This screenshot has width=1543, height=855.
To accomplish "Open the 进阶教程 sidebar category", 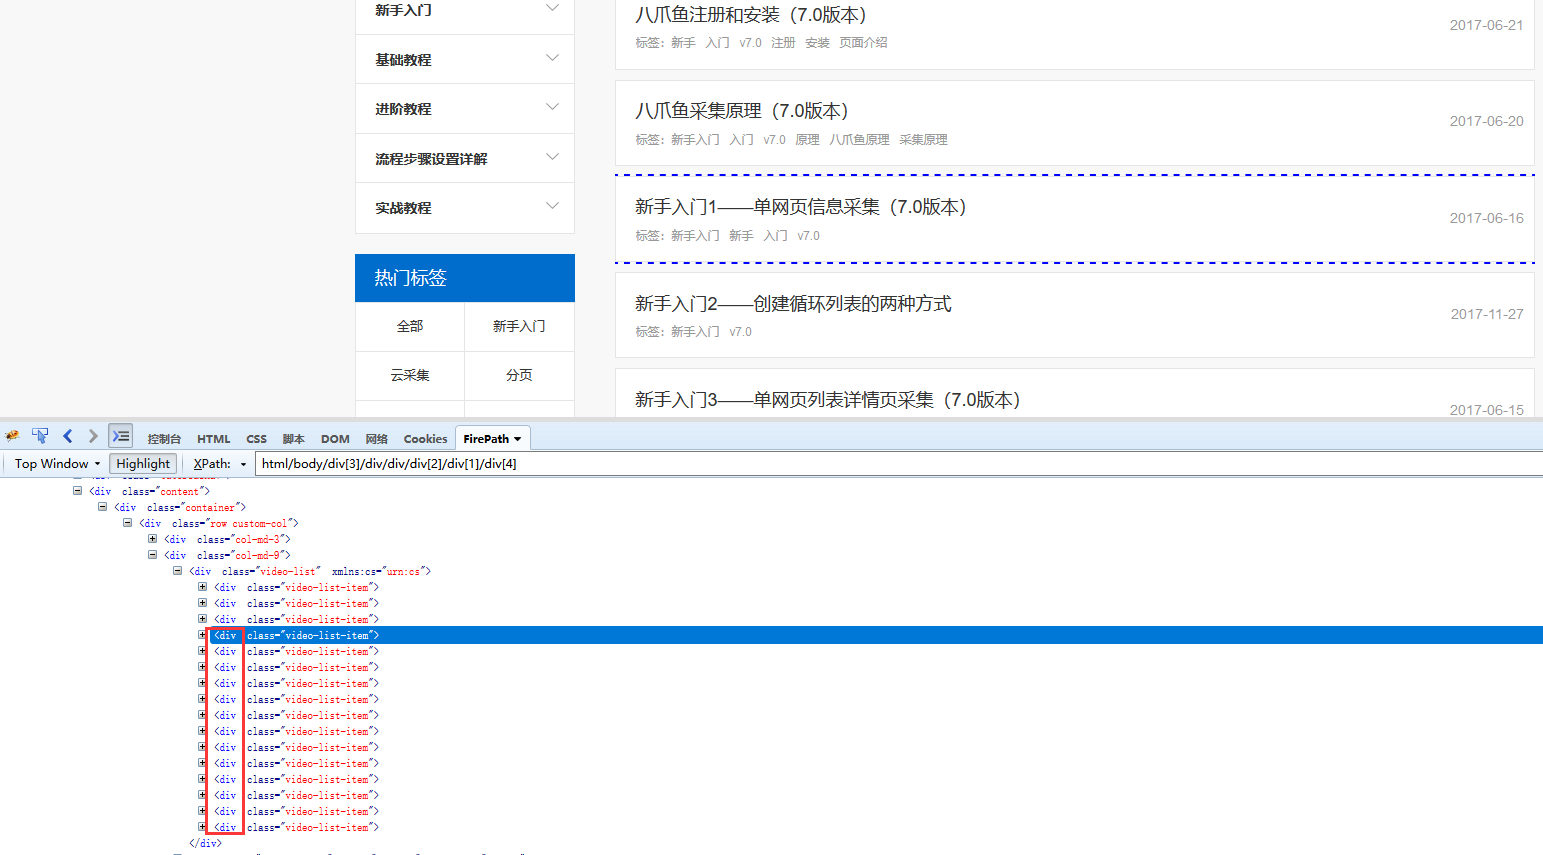I will pyautogui.click(x=403, y=109).
